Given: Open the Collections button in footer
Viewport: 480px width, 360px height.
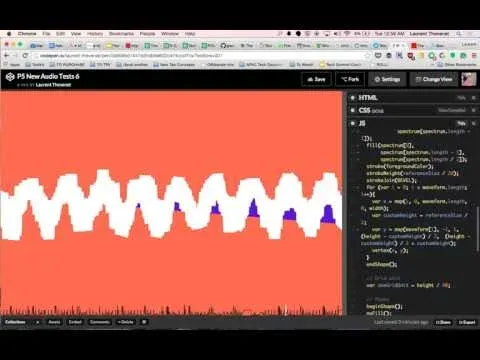Looking at the screenshot, I should pos(15,322).
